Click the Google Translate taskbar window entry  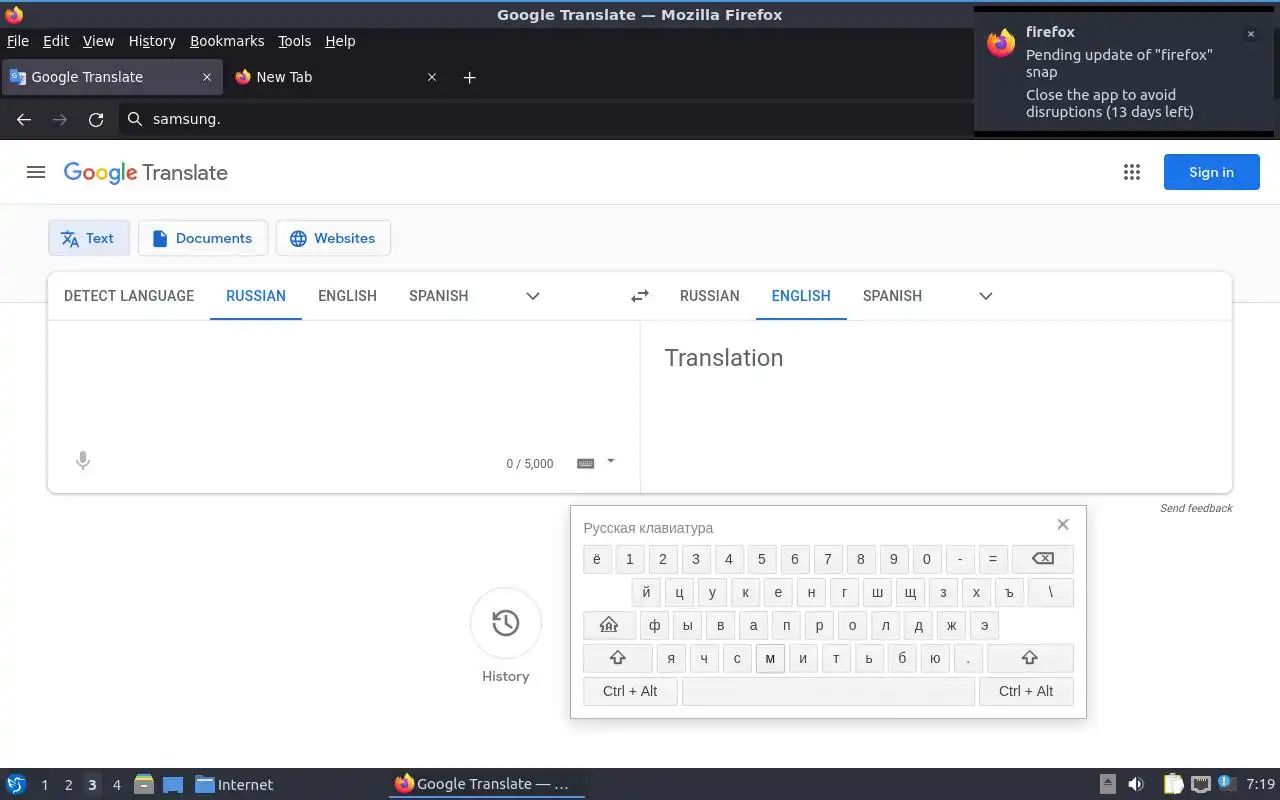[487, 784]
